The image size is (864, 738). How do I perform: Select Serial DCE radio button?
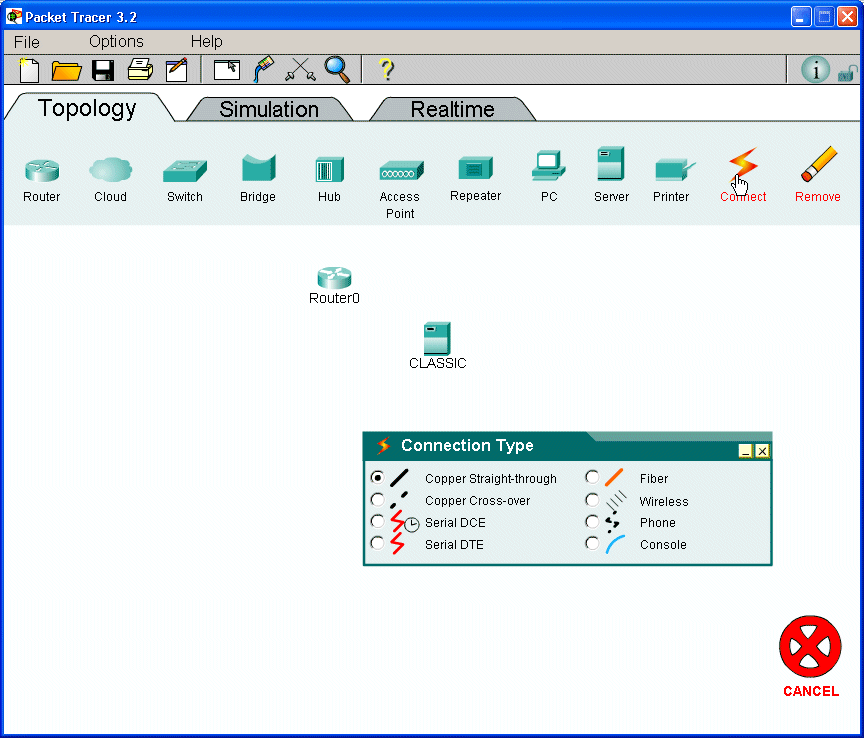[x=377, y=521]
